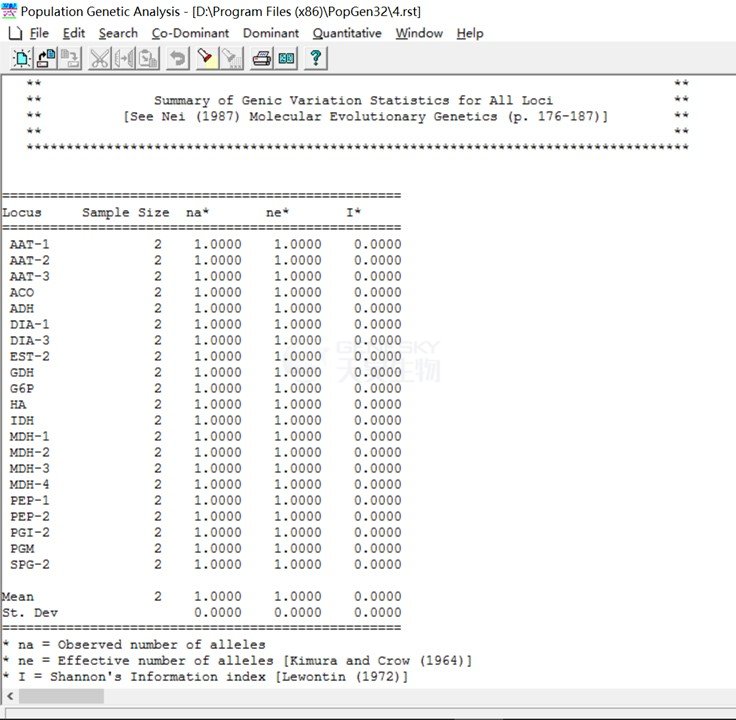Click the sample size value for AAT-1
Screen dimensions: 736x720
coord(158,245)
